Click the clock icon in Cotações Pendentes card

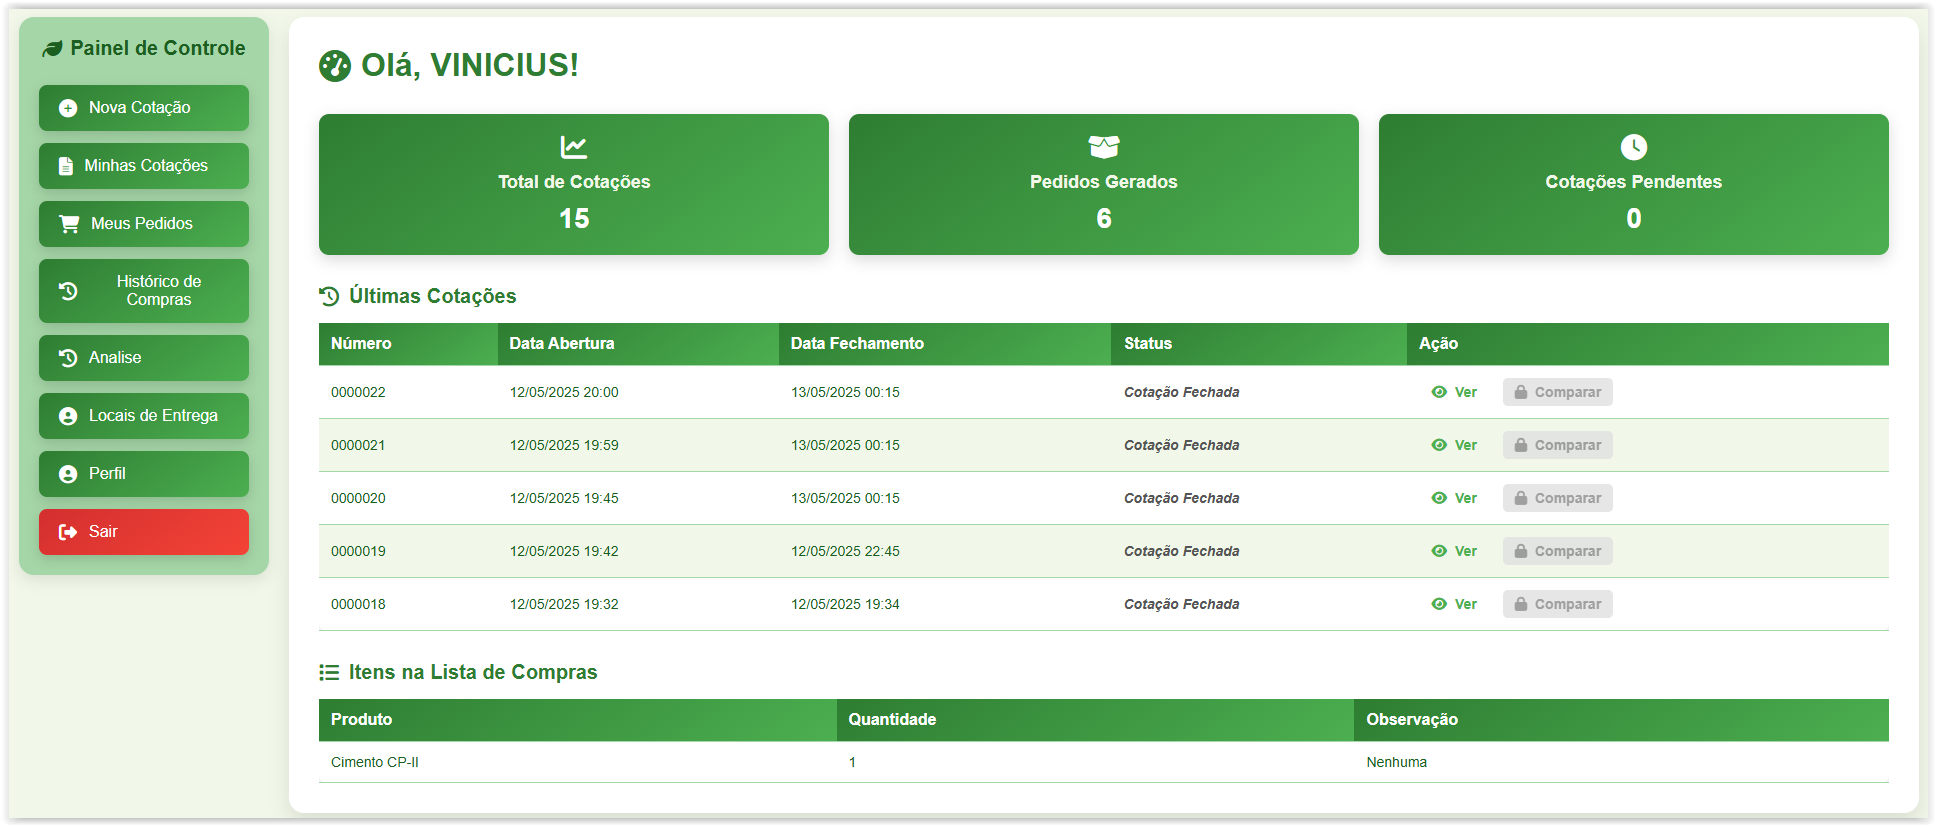tap(1634, 147)
